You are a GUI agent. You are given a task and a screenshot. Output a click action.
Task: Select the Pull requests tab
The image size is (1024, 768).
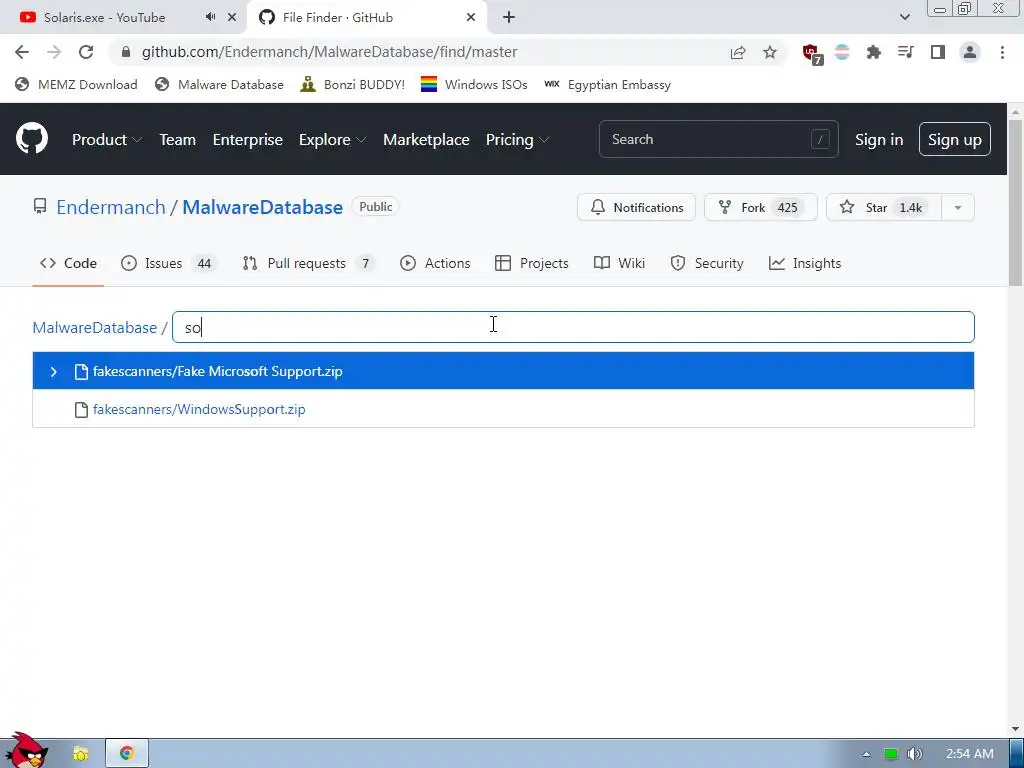click(x=308, y=263)
